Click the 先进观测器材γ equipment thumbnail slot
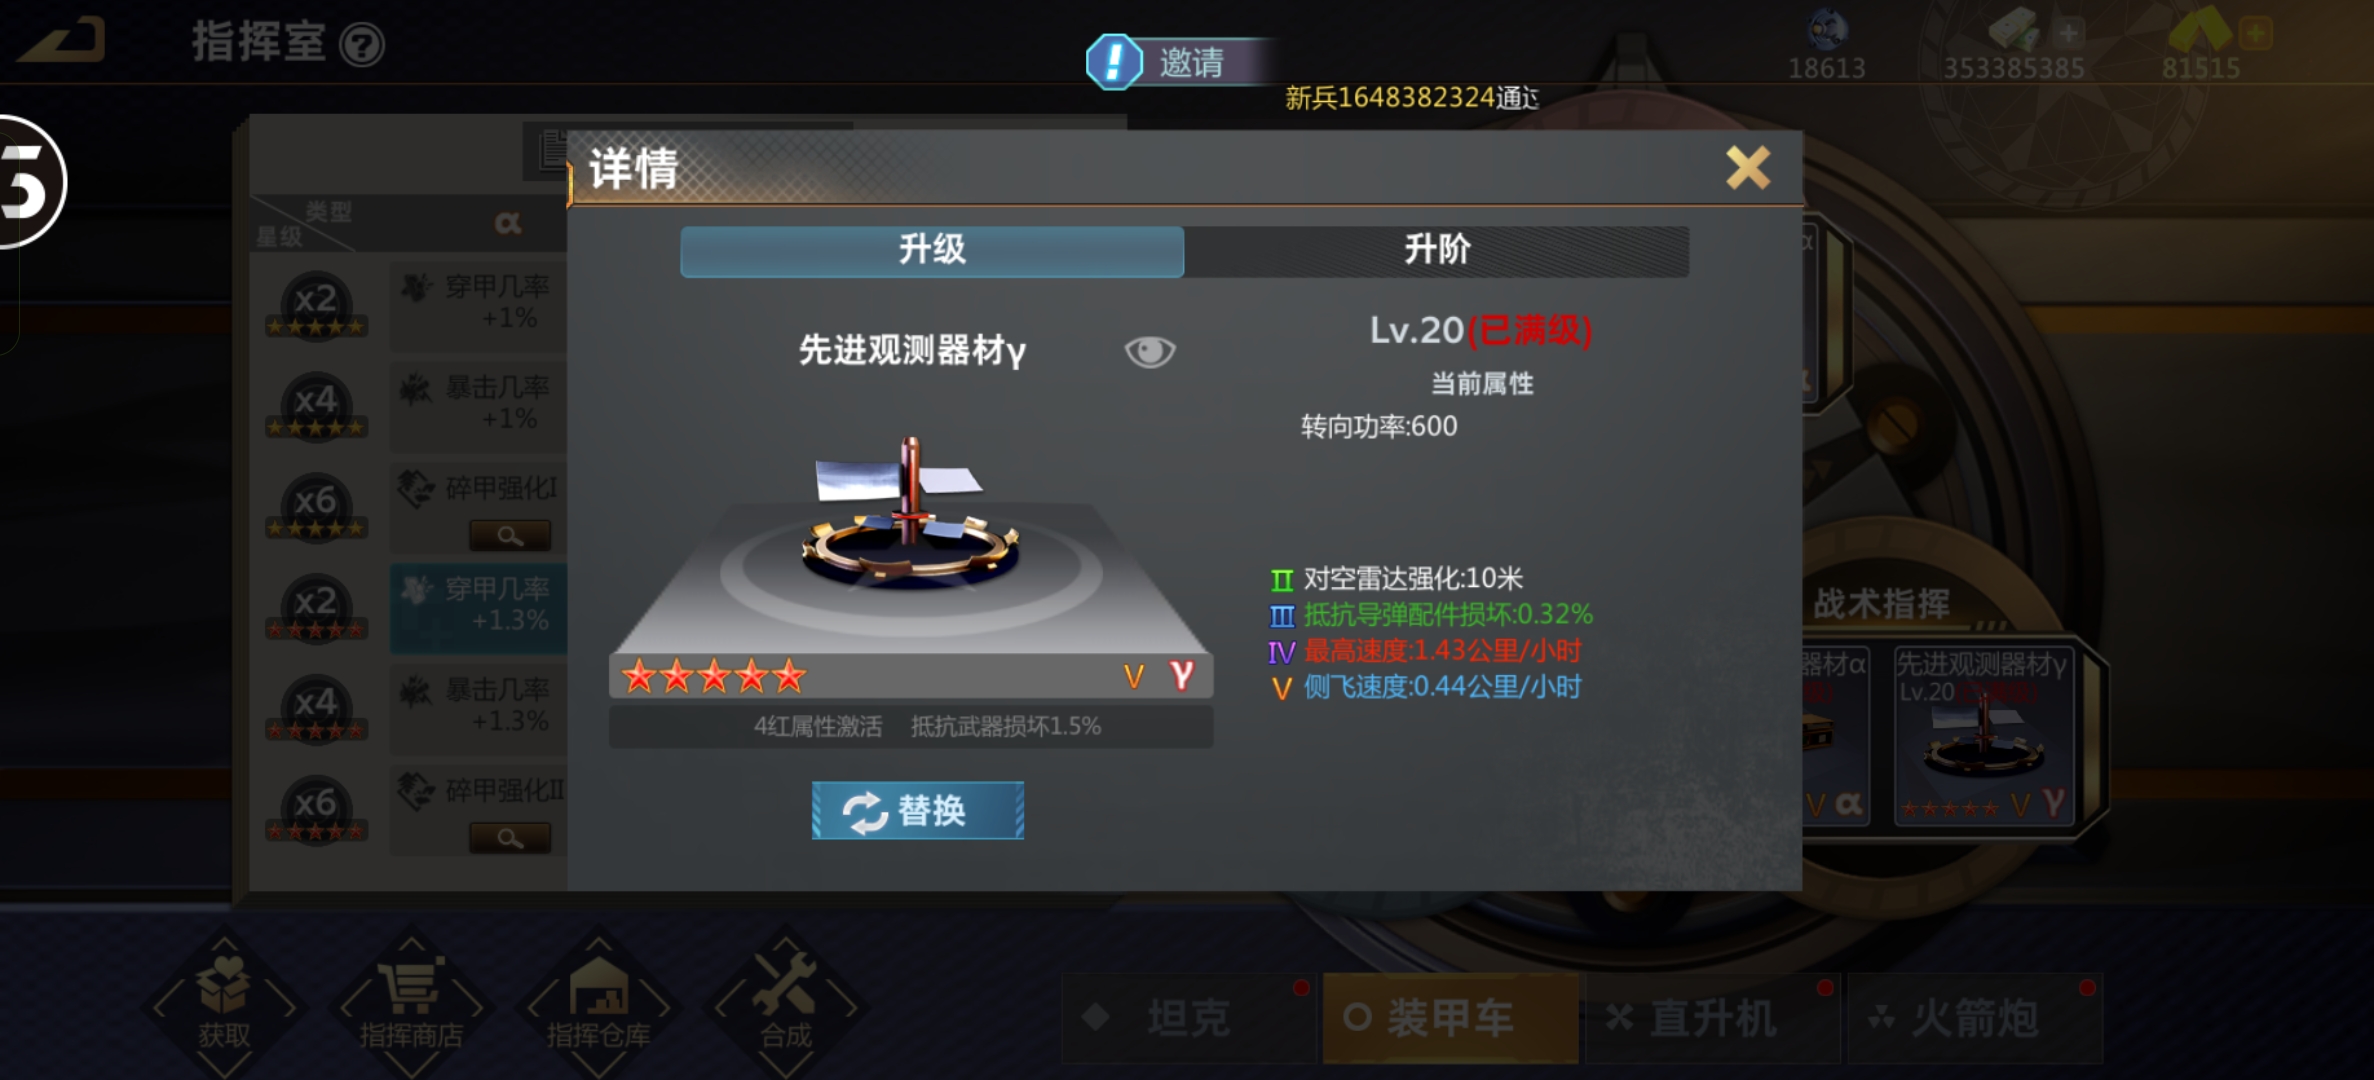The width and height of the screenshot is (2374, 1080). click(1983, 736)
